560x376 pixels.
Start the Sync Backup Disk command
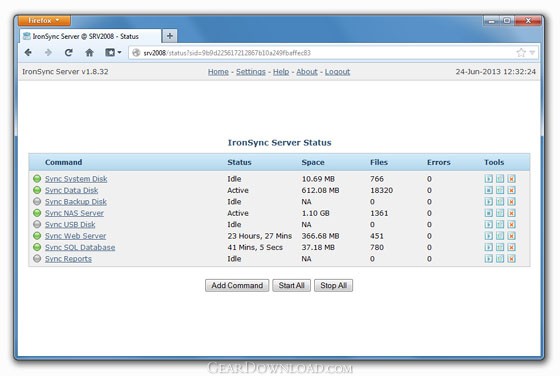(489, 202)
